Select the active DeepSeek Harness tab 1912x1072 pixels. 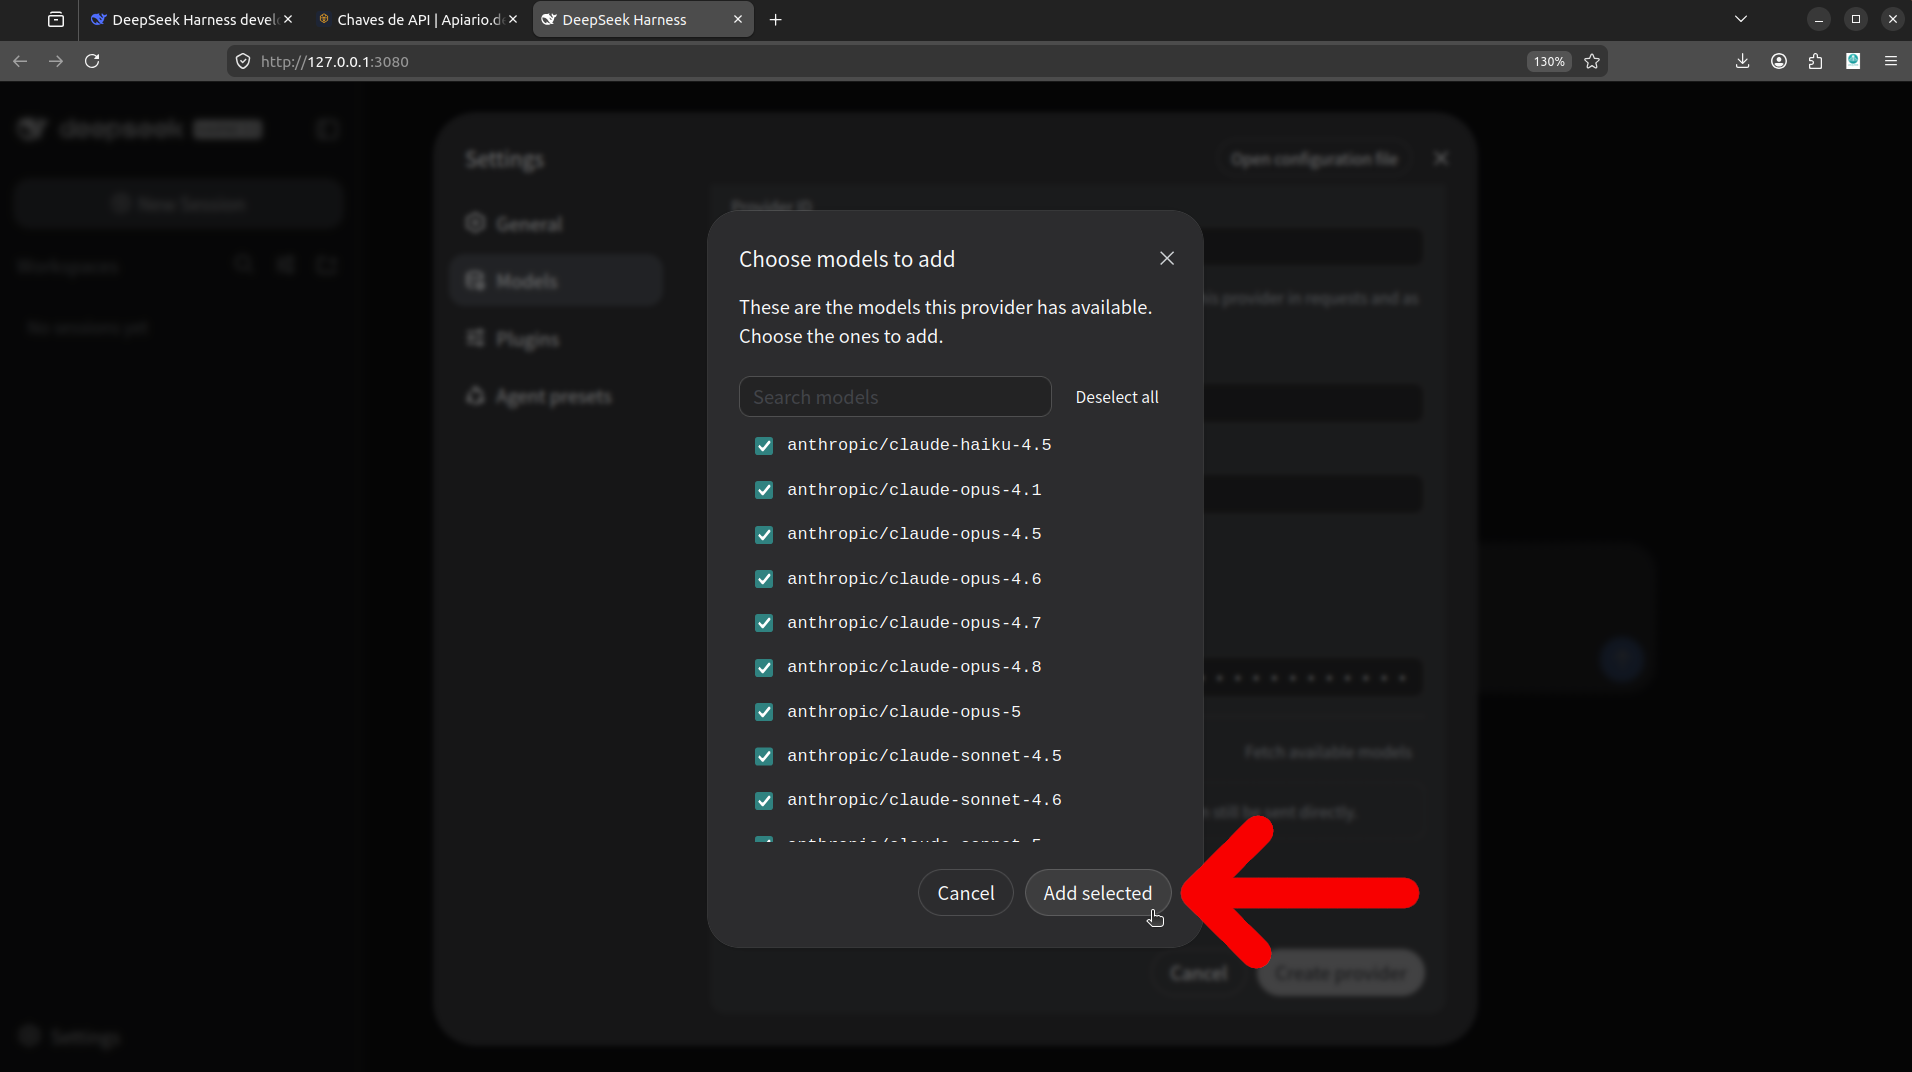(643, 19)
